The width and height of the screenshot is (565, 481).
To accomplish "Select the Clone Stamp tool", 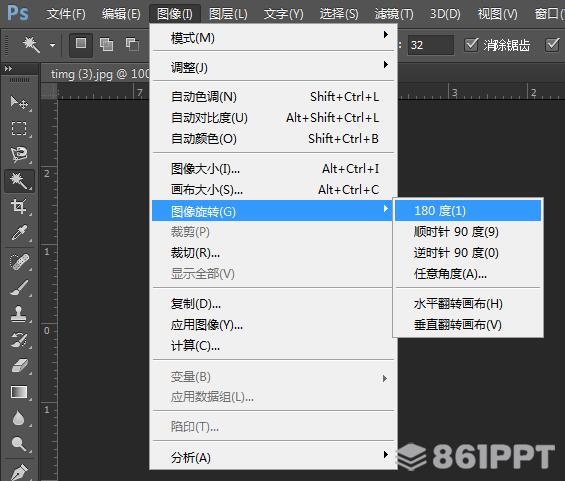I will (19, 313).
